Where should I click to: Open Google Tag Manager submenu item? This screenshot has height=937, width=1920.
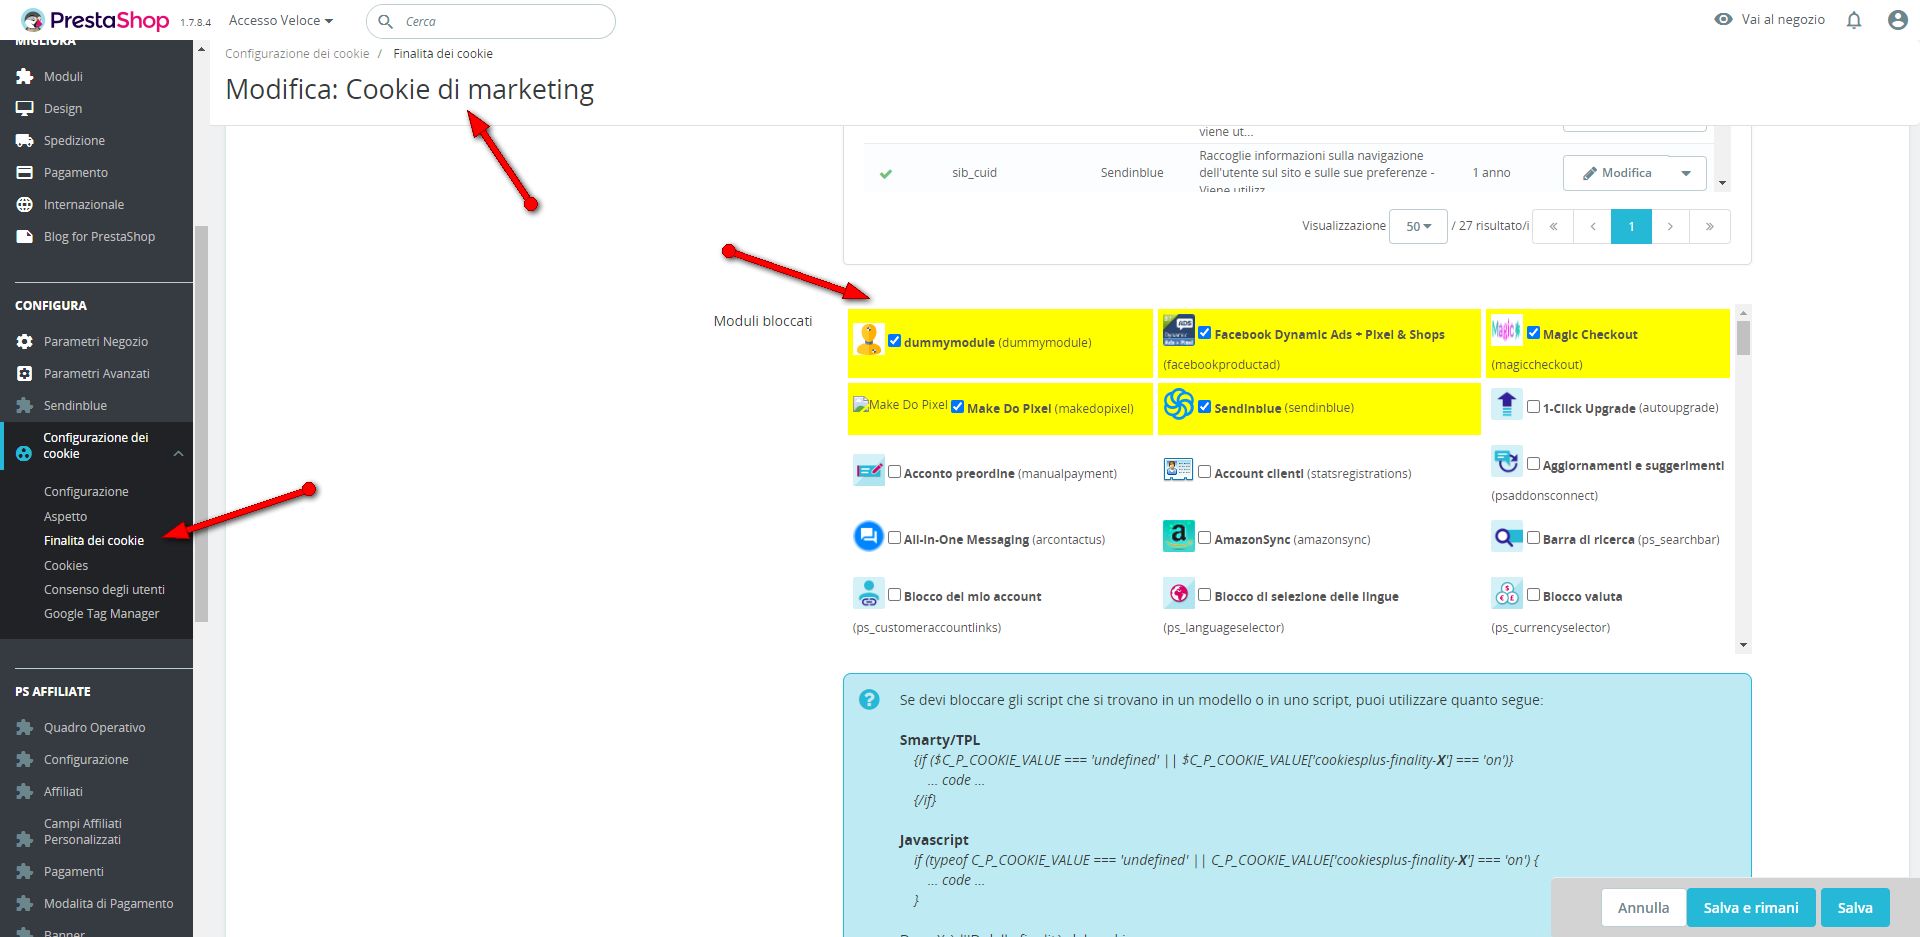101,613
